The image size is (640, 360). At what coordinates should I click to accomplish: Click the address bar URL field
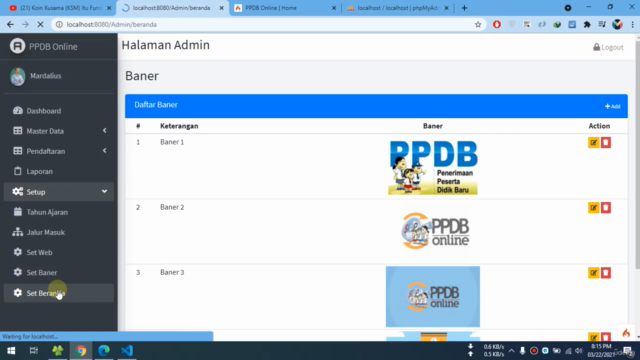(x=269, y=24)
